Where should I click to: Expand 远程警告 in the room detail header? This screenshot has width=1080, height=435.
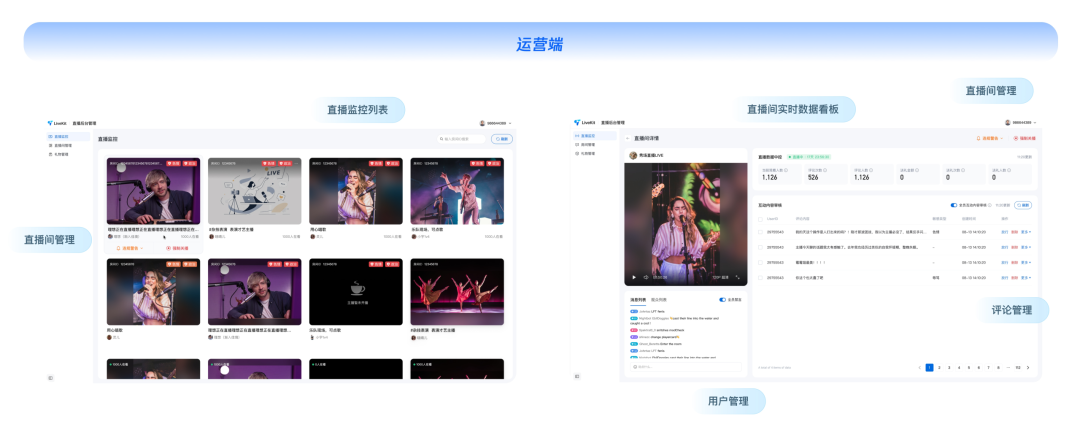[989, 138]
